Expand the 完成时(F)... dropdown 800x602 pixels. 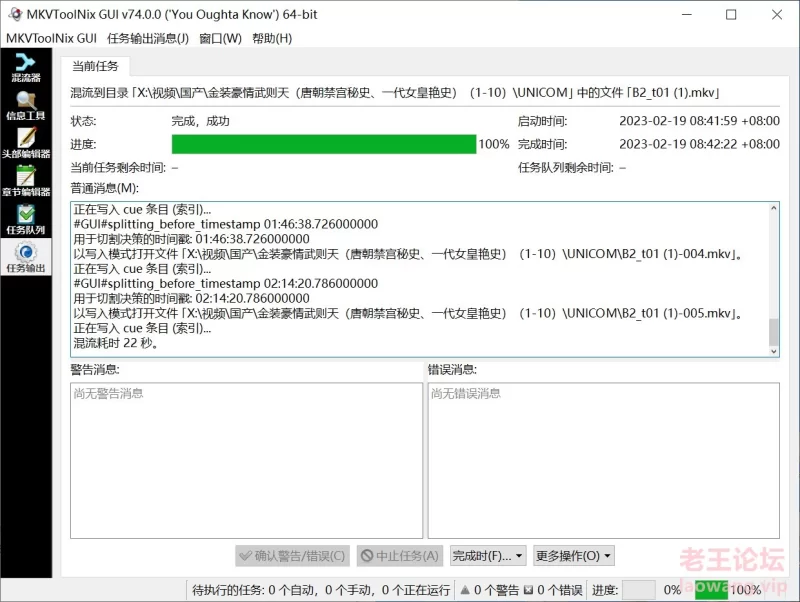coord(488,556)
